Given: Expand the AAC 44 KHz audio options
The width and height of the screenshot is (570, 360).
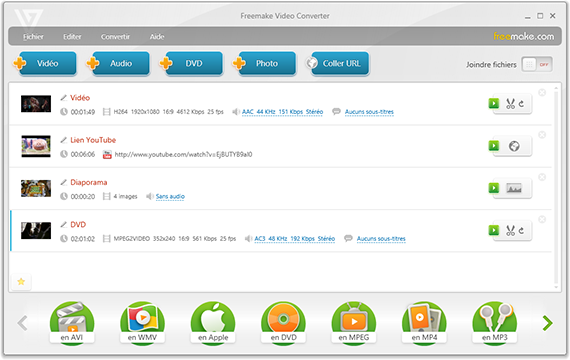Looking at the screenshot, I should coord(282,112).
